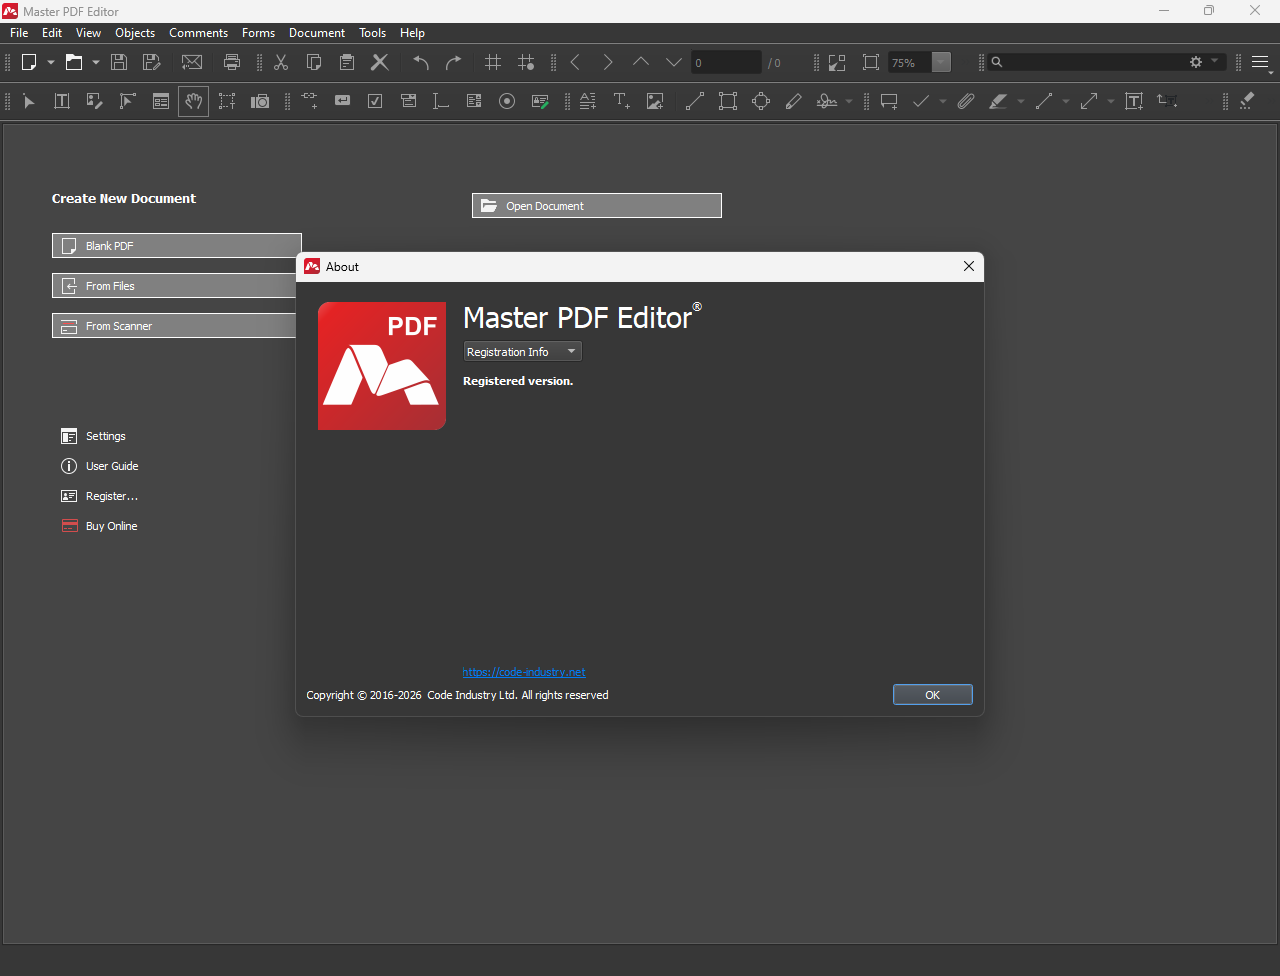Viewport: 1280px width, 976px height.
Task: Click the Buy Online link
Action: [99, 526]
